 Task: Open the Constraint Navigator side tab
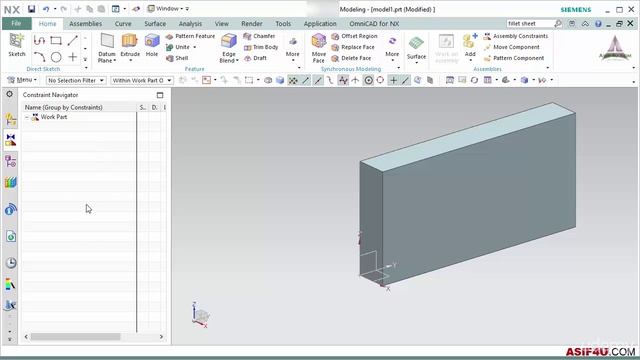click(11, 140)
